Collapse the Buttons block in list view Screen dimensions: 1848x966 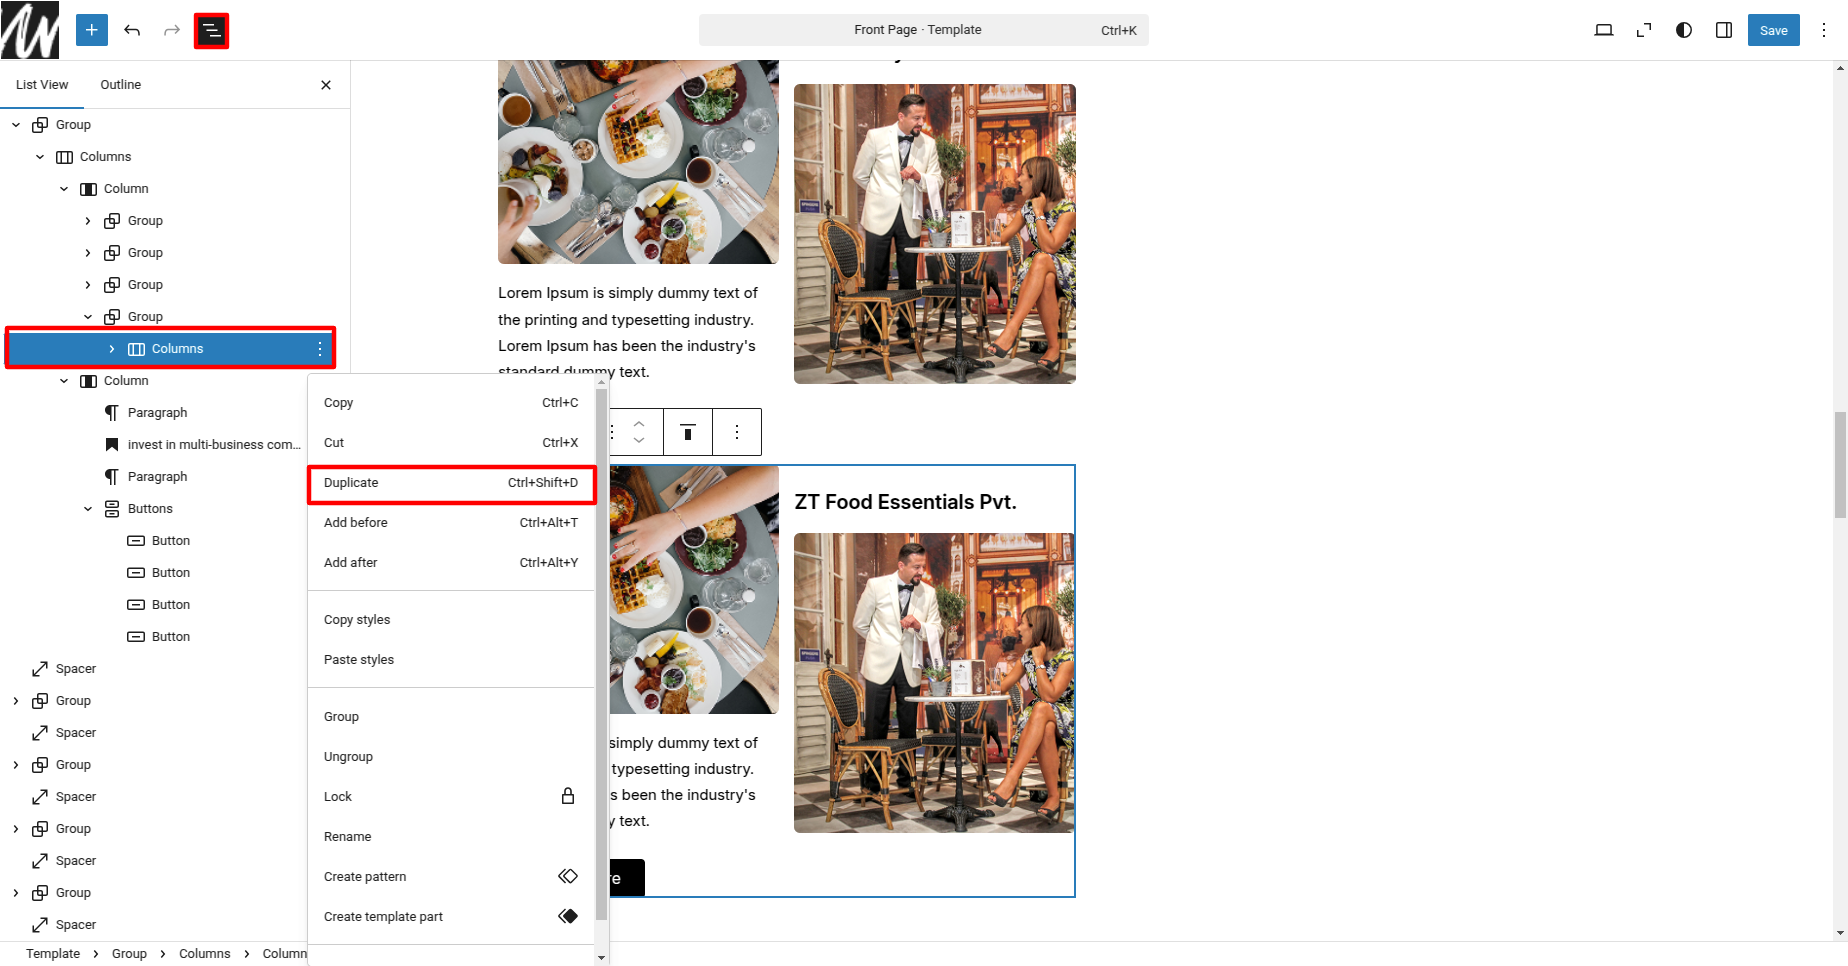pyautogui.click(x=88, y=509)
